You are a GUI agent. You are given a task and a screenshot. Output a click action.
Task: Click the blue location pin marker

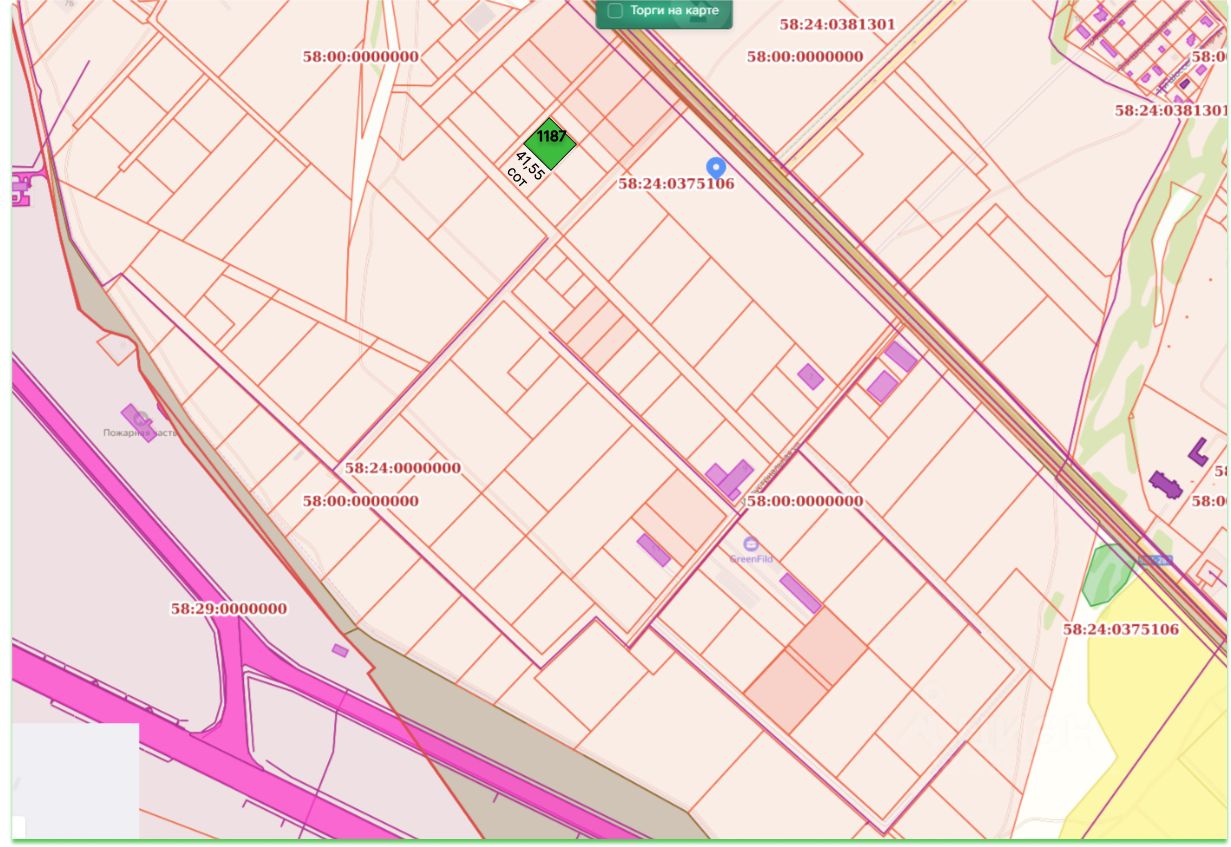pos(715,167)
